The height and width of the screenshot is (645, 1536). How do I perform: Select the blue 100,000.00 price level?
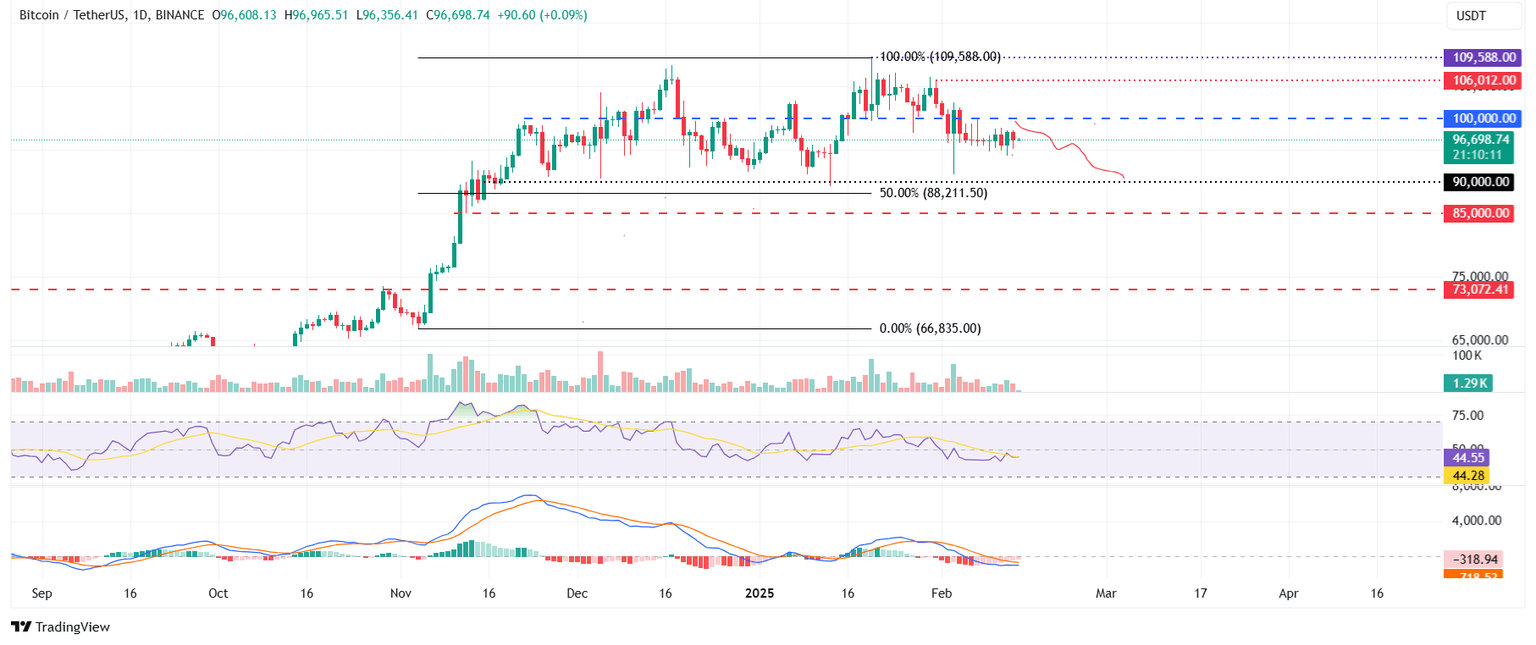[1483, 118]
